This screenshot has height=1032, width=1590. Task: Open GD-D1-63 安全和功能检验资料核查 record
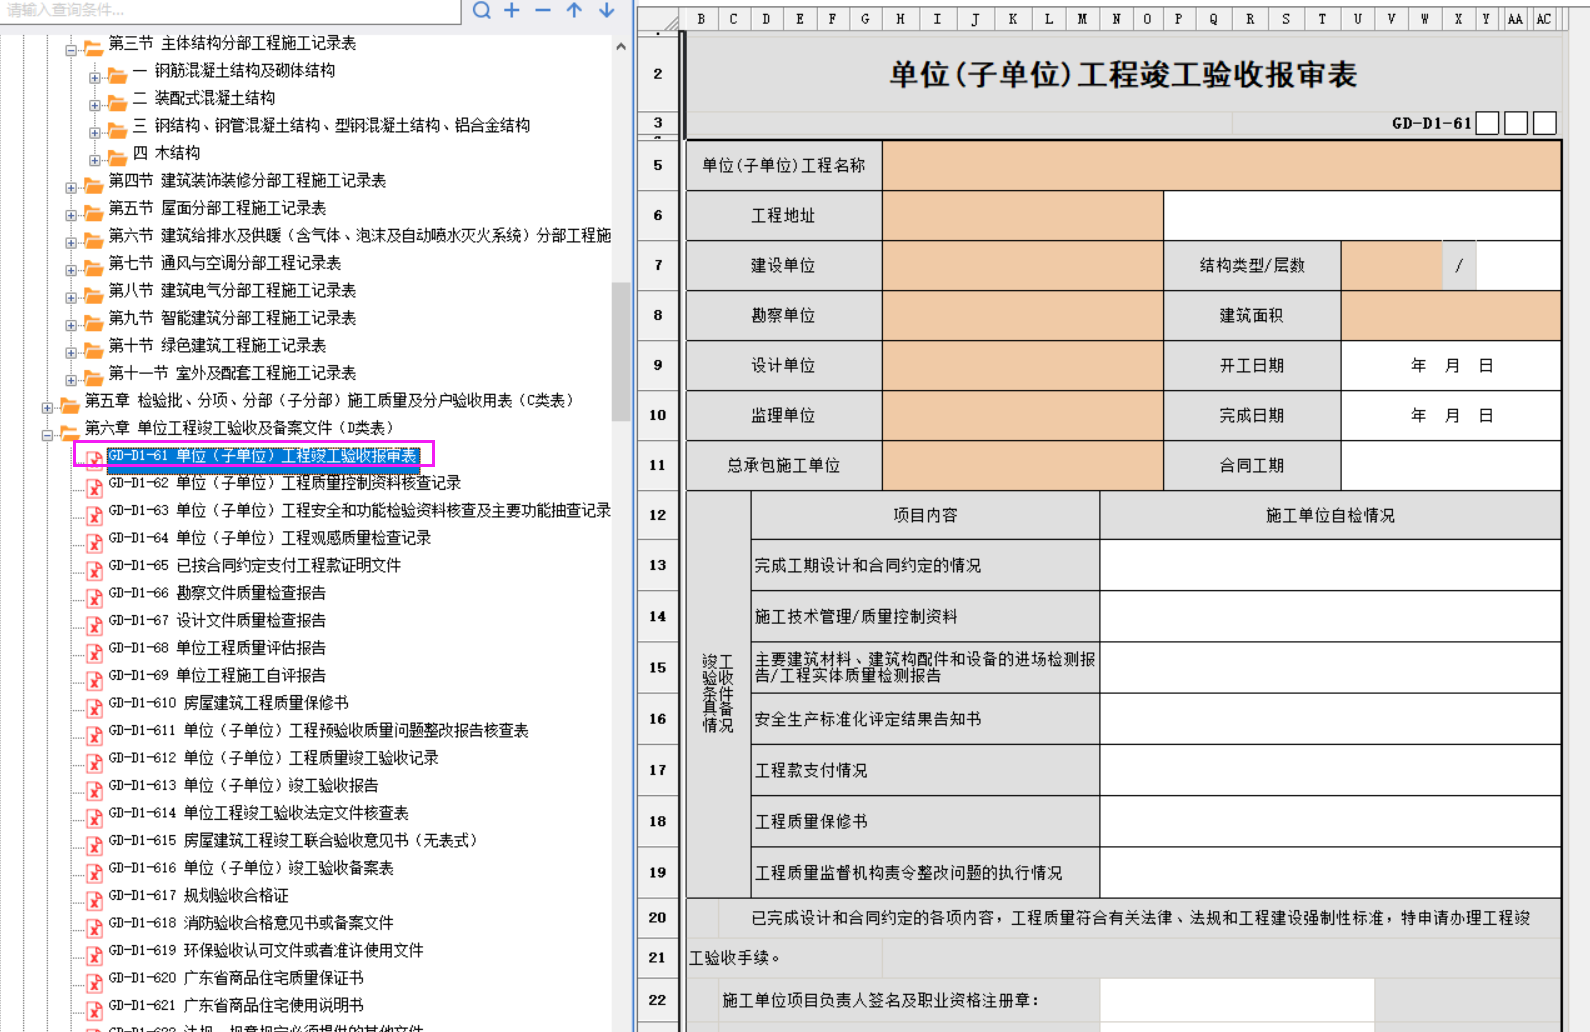[360, 510]
